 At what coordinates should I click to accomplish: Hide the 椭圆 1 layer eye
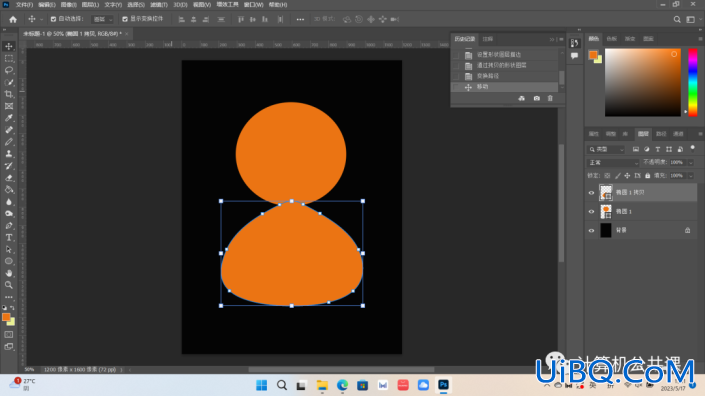(x=591, y=212)
